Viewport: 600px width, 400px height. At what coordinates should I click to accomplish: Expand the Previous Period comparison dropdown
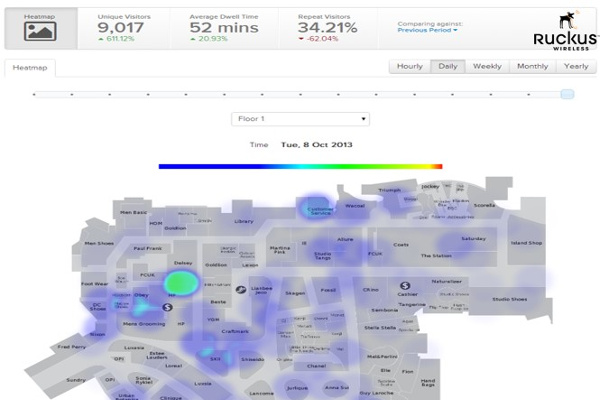tap(430, 30)
